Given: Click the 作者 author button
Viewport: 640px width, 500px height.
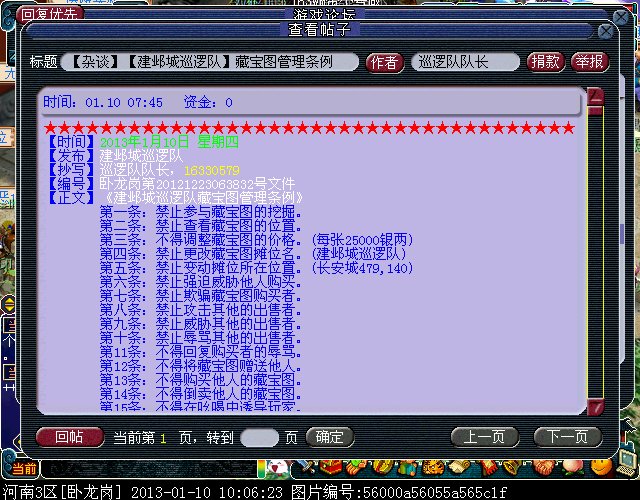Looking at the screenshot, I should click(x=385, y=62).
